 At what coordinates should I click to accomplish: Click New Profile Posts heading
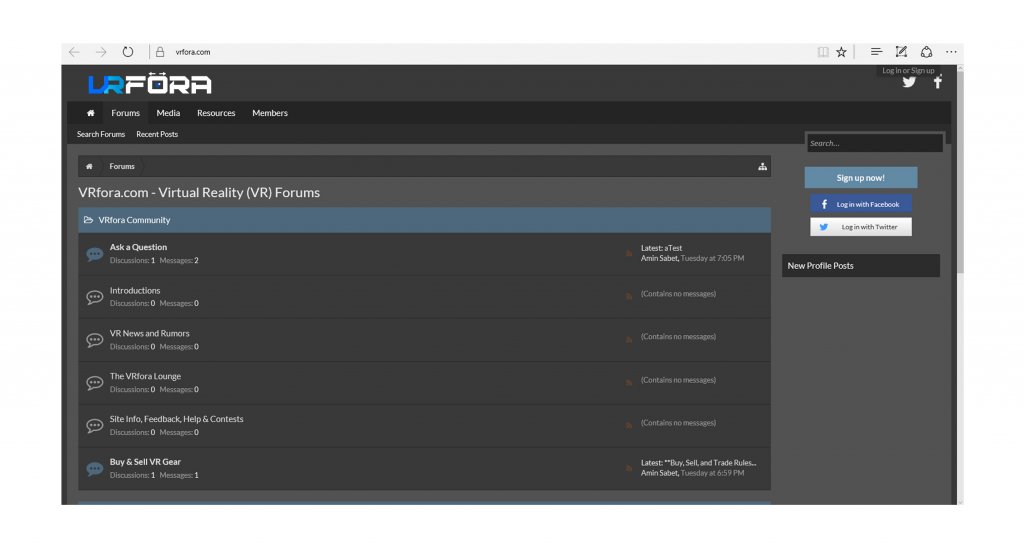[x=820, y=266]
